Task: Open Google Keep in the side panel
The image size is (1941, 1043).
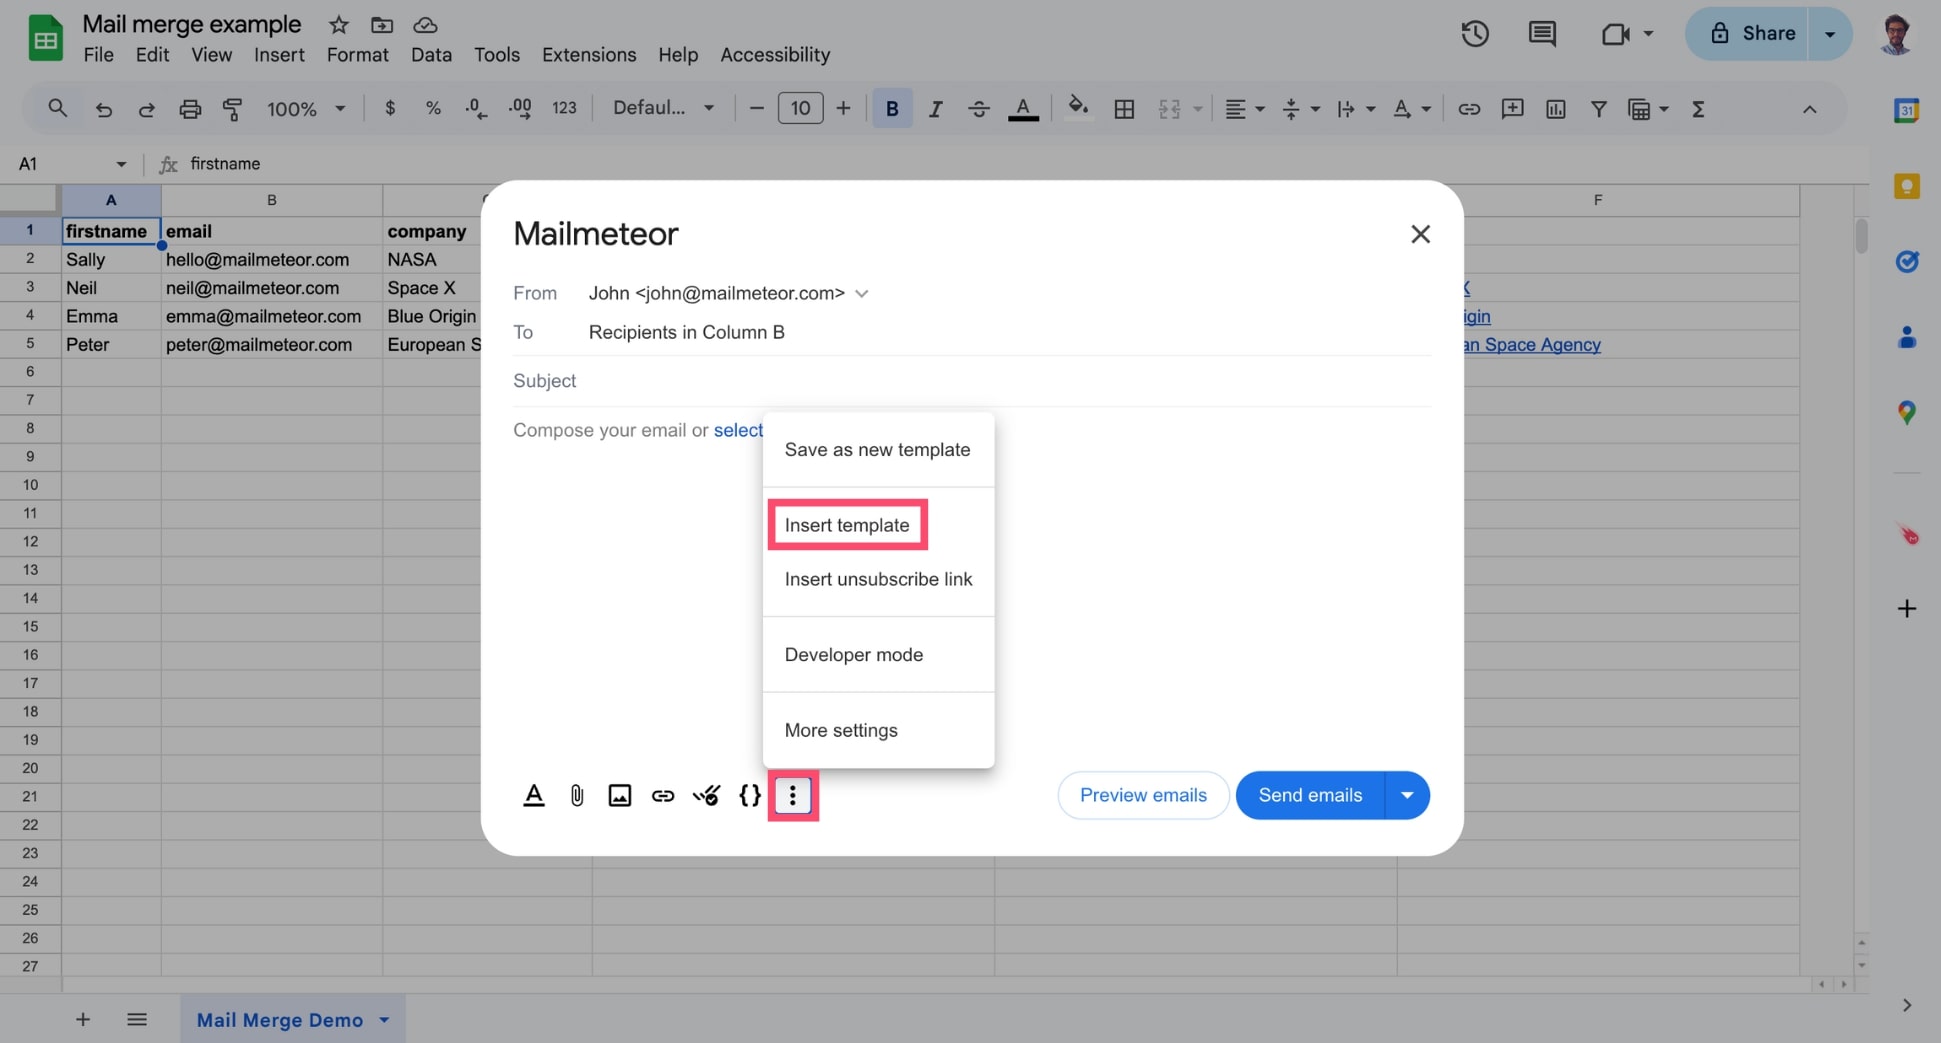Action: (x=1907, y=186)
